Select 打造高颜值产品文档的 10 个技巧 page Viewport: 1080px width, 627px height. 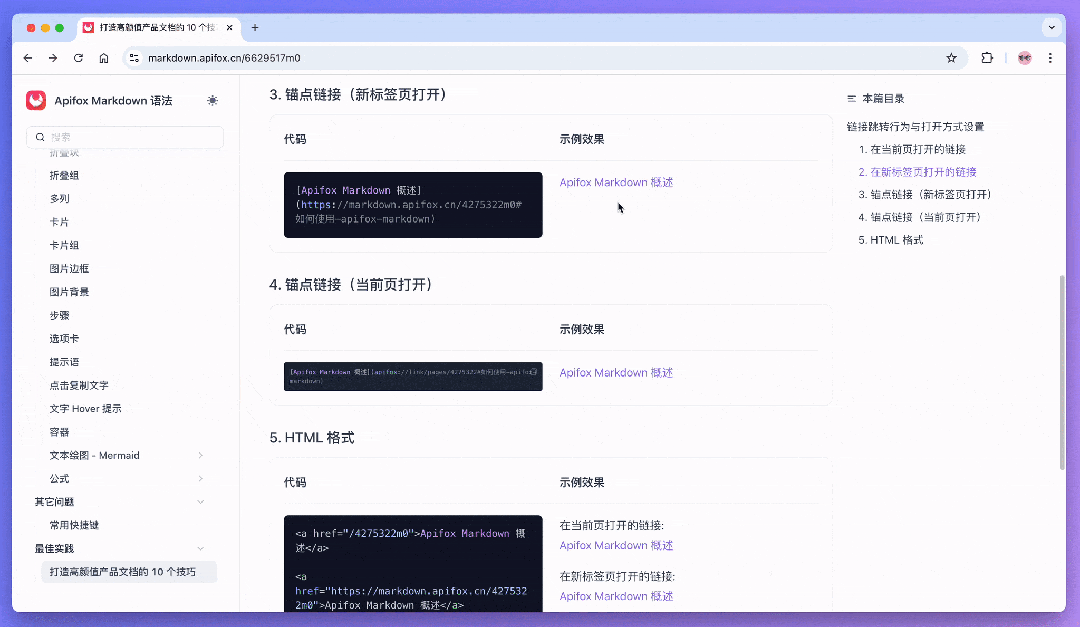129,572
